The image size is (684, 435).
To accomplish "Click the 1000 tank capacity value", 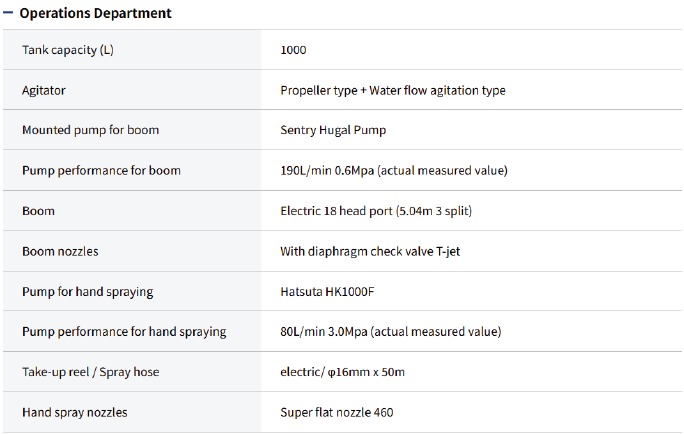I will click(295, 50).
